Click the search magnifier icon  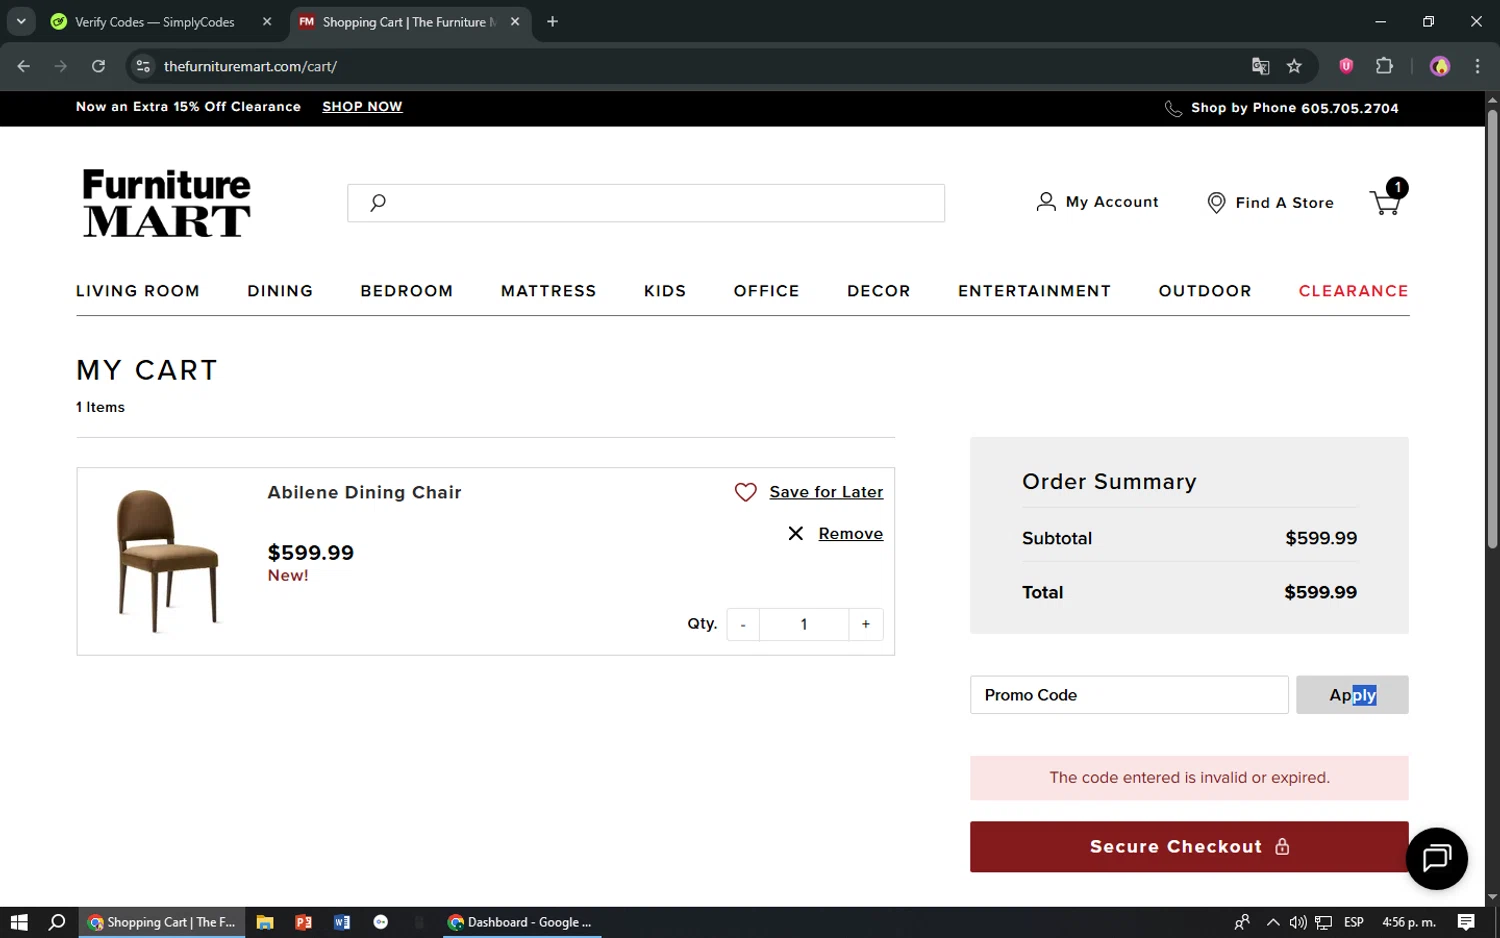(377, 203)
